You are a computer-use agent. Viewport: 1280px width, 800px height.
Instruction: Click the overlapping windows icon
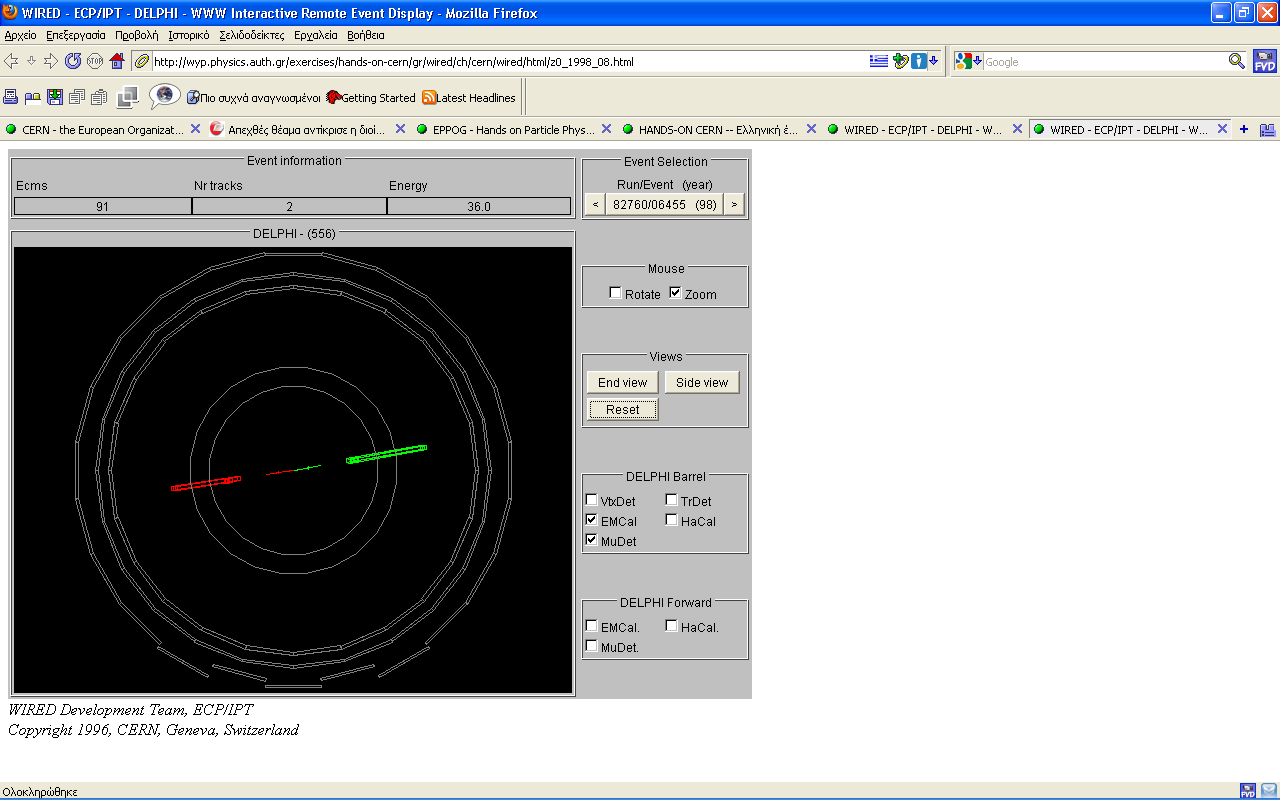[x=128, y=97]
